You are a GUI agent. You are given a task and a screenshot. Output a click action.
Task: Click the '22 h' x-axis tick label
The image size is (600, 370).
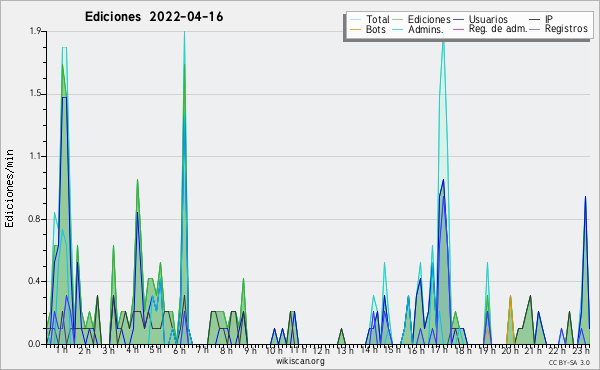[x=558, y=350]
